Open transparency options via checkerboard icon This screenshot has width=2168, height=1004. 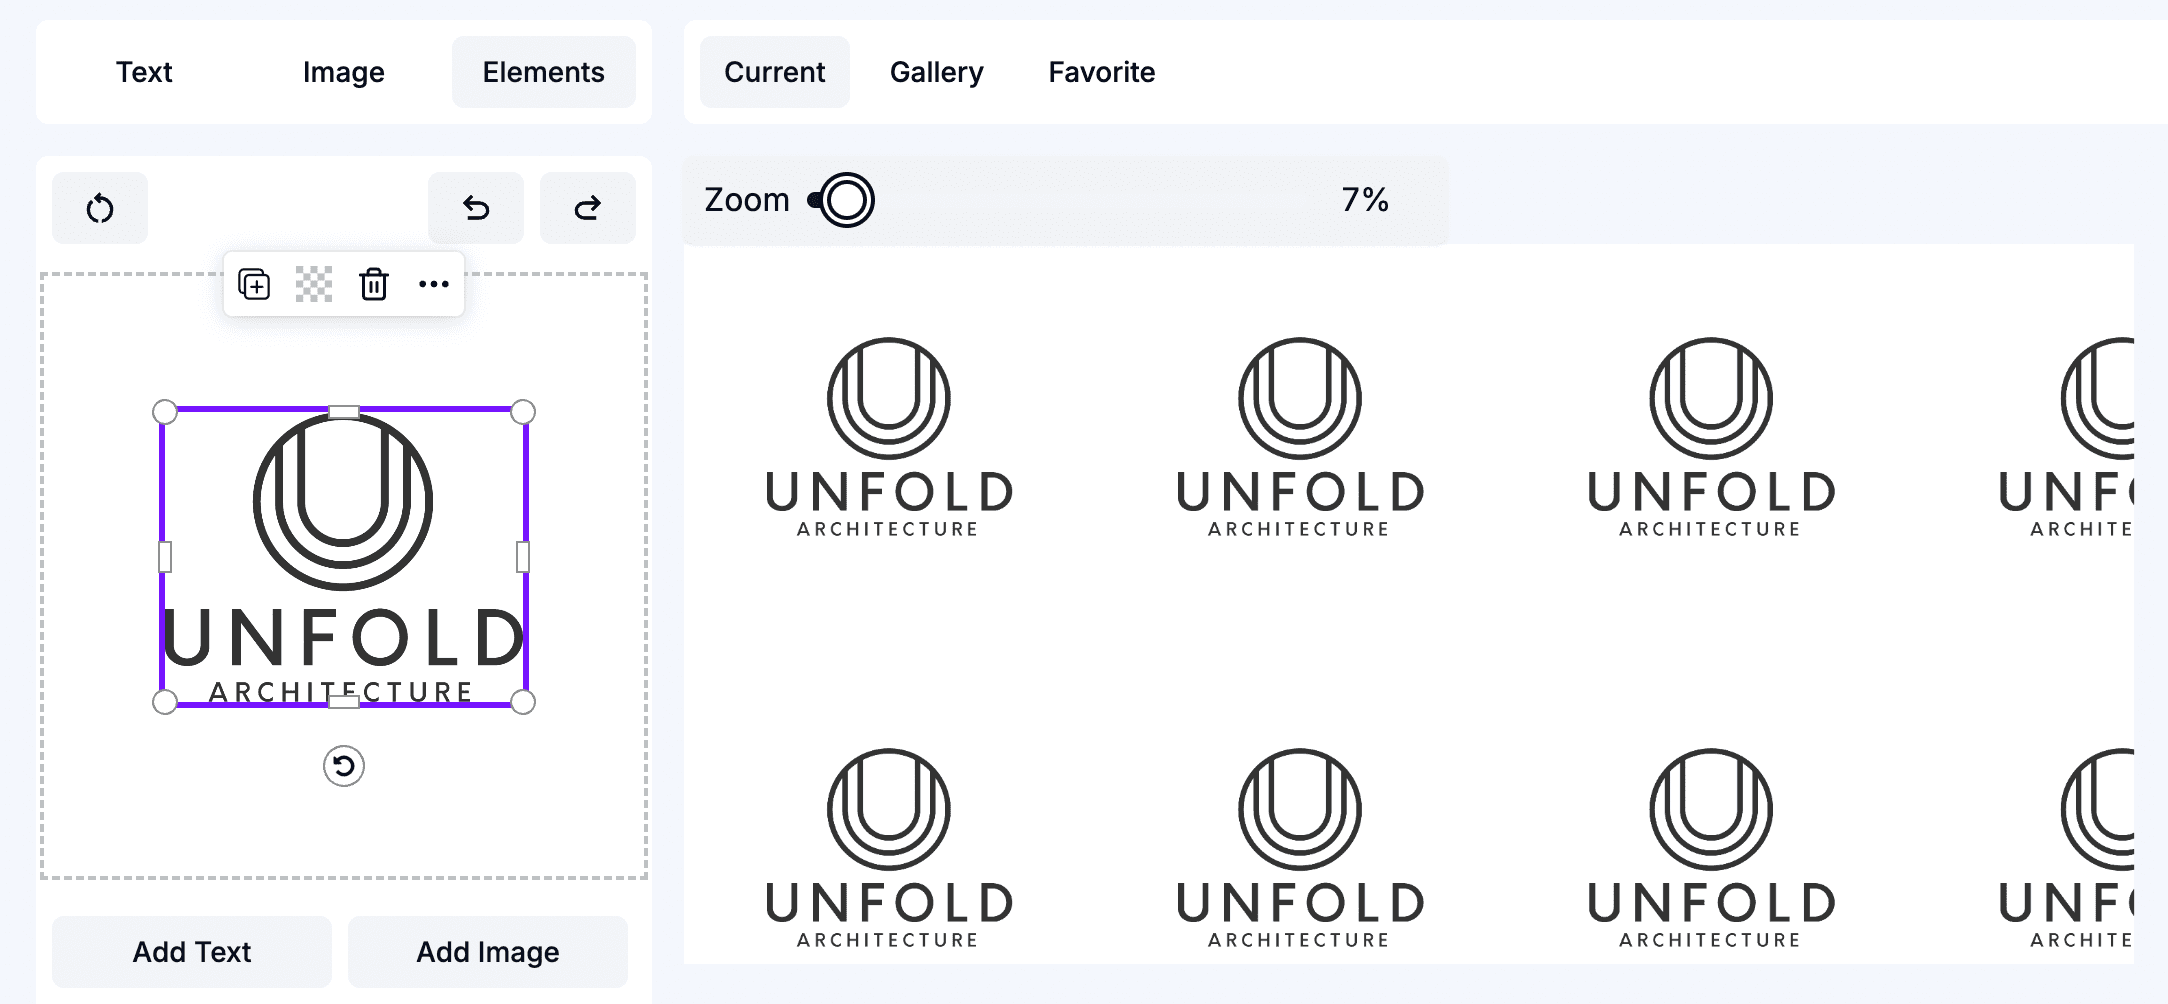coord(315,284)
